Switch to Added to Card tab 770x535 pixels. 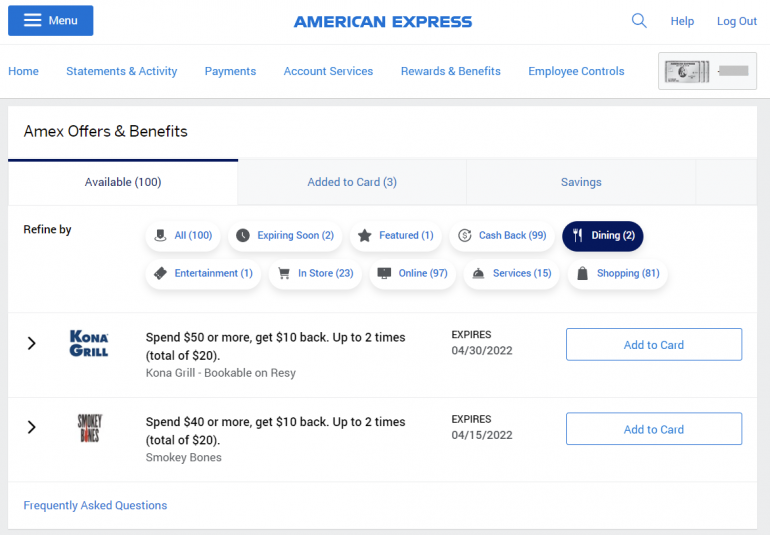(x=352, y=182)
